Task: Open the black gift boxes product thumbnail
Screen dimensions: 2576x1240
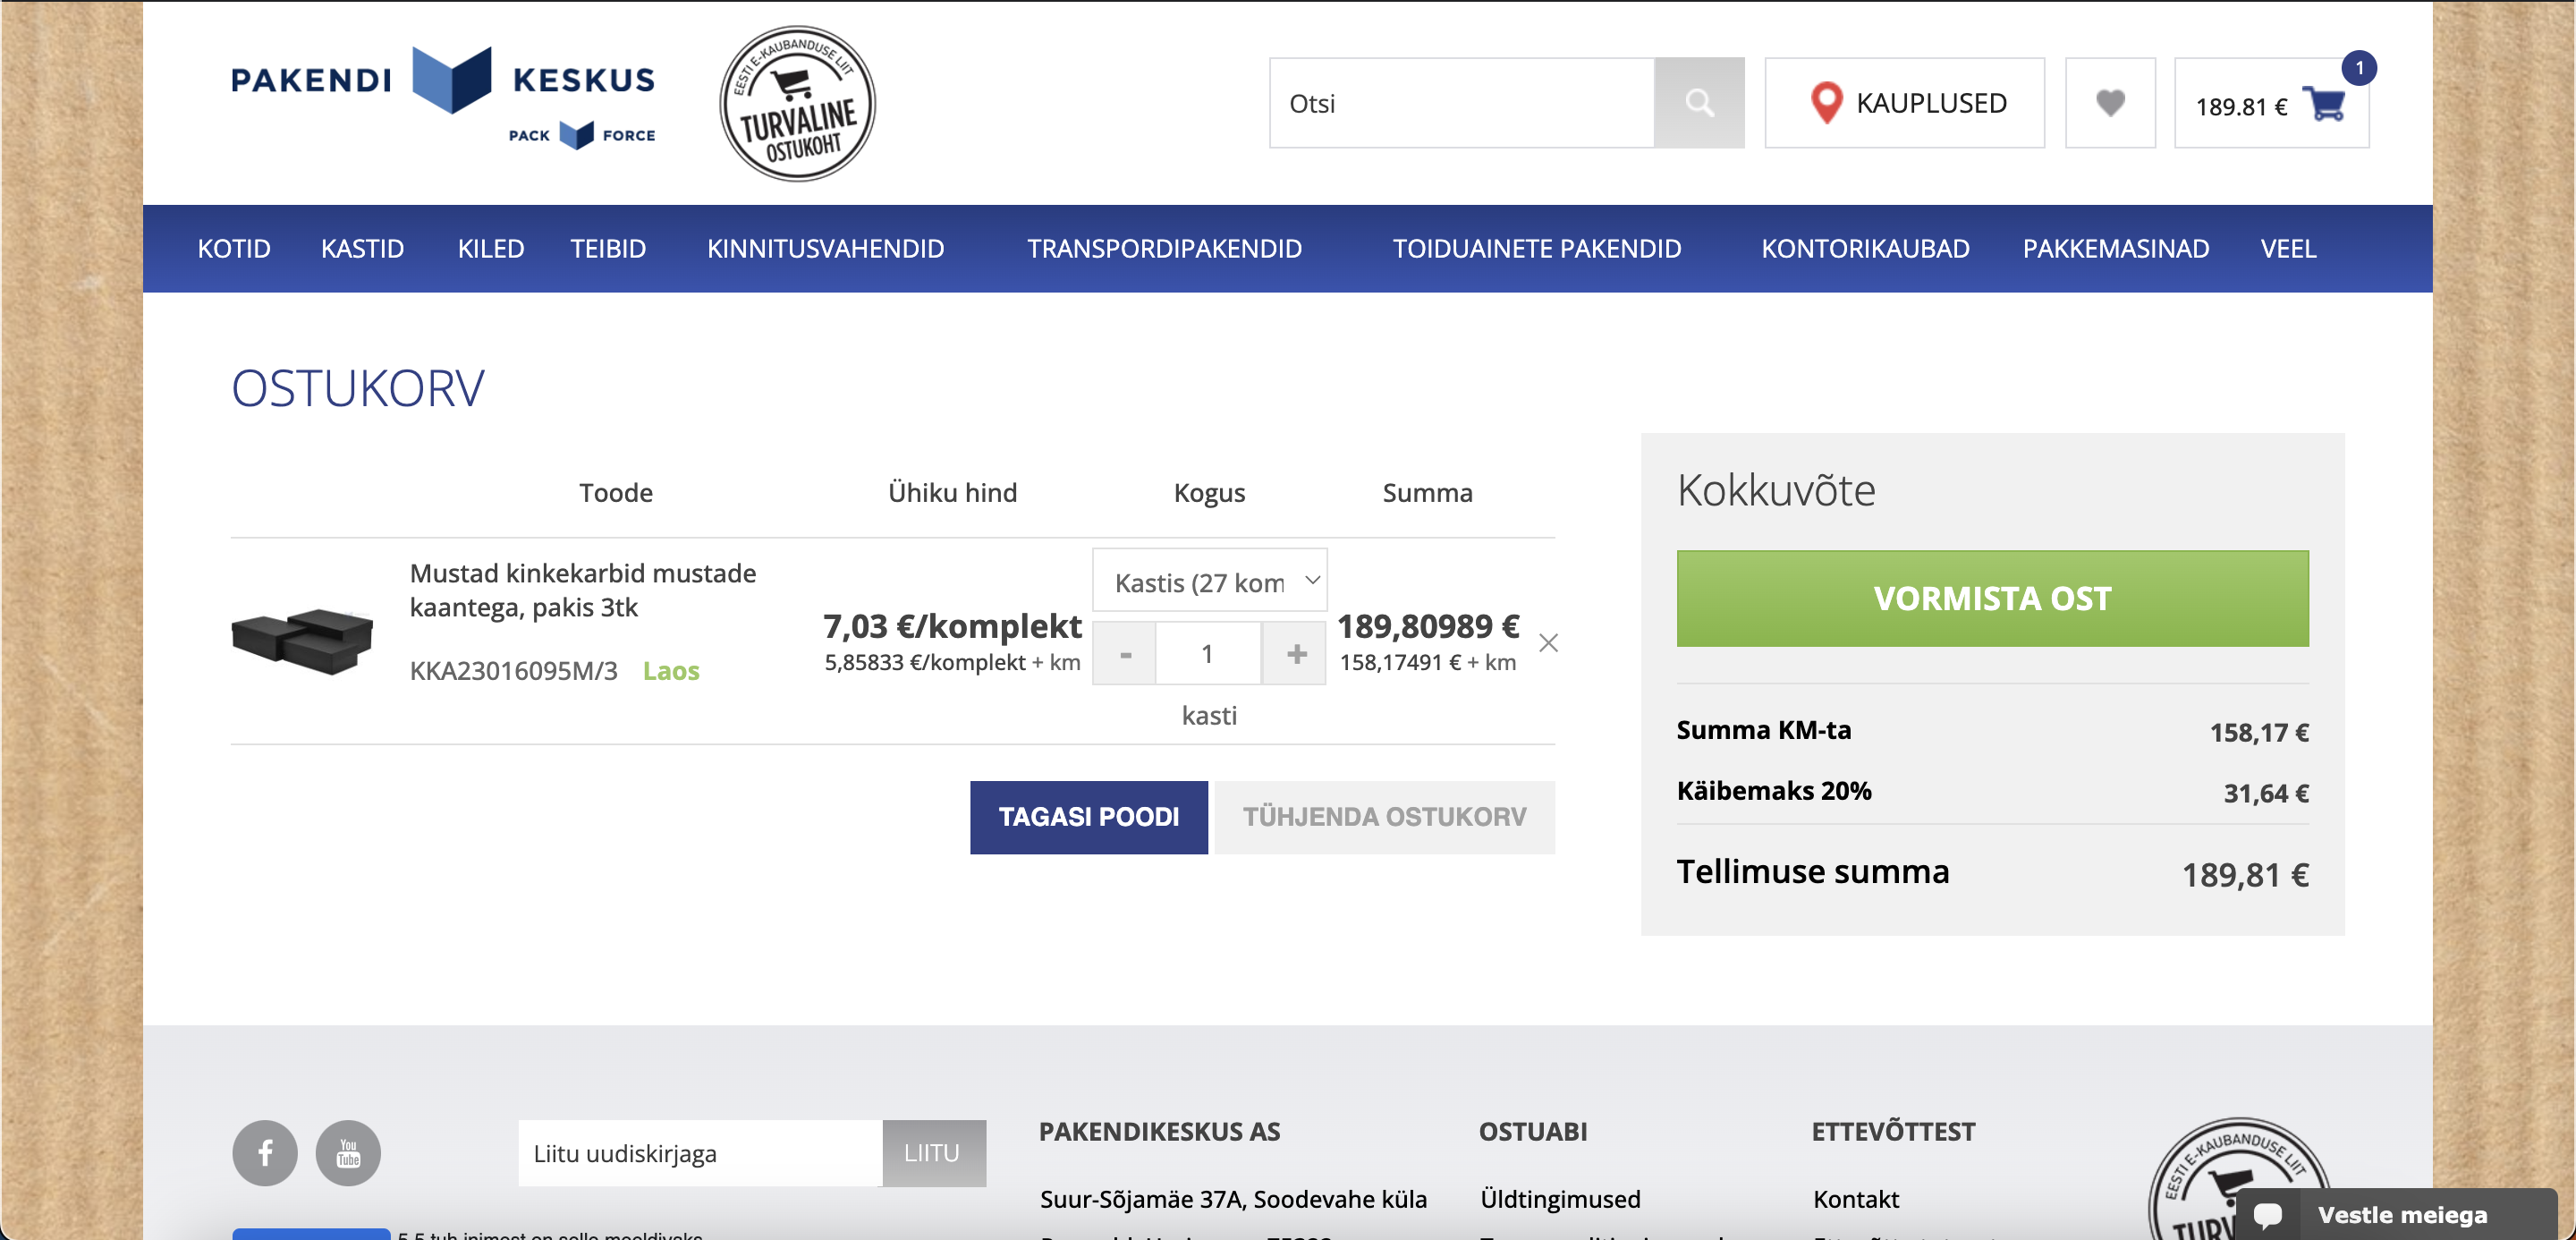Action: tap(302, 641)
